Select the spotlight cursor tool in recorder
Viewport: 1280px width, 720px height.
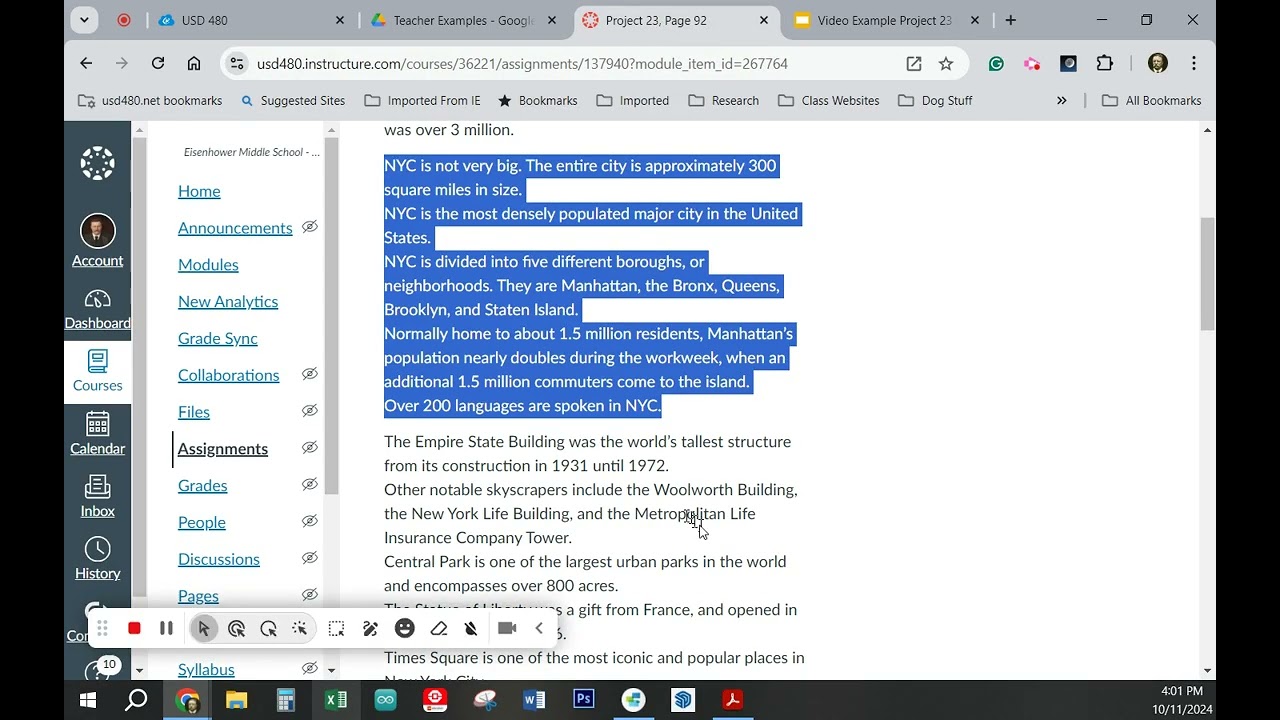pyautogui.click(x=299, y=628)
